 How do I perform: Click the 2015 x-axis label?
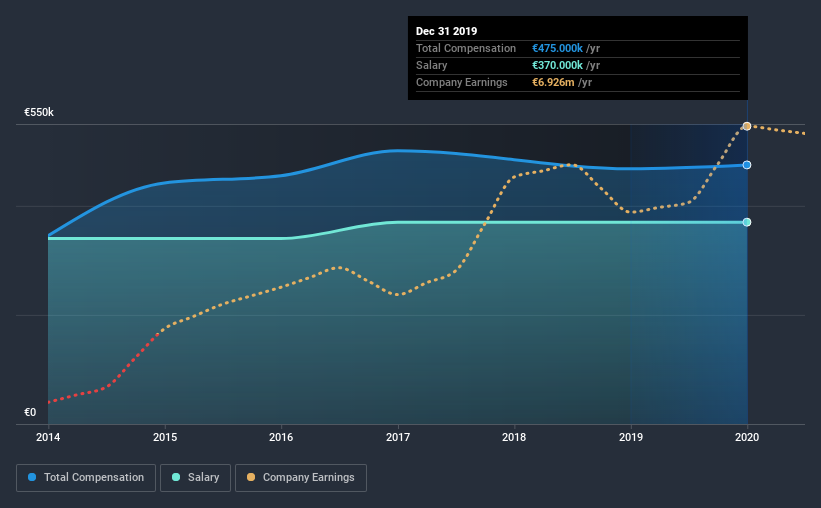point(165,437)
